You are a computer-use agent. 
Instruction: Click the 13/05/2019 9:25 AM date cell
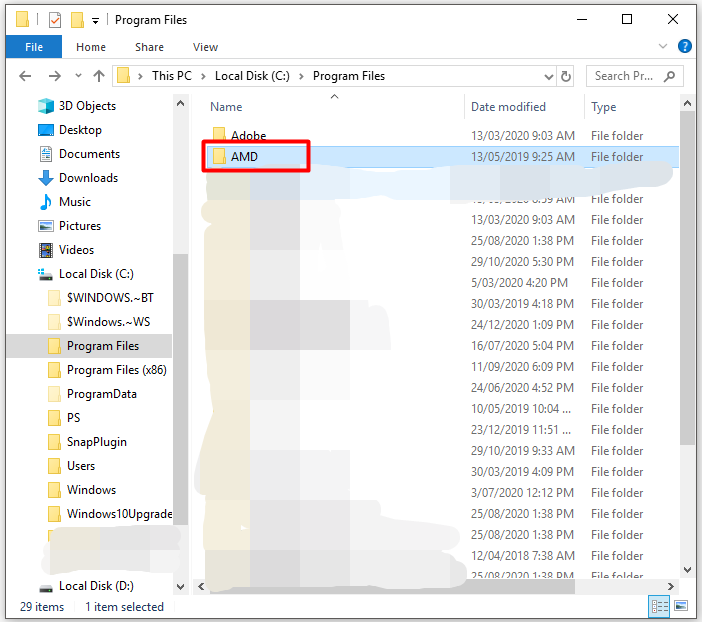[x=522, y=157]
